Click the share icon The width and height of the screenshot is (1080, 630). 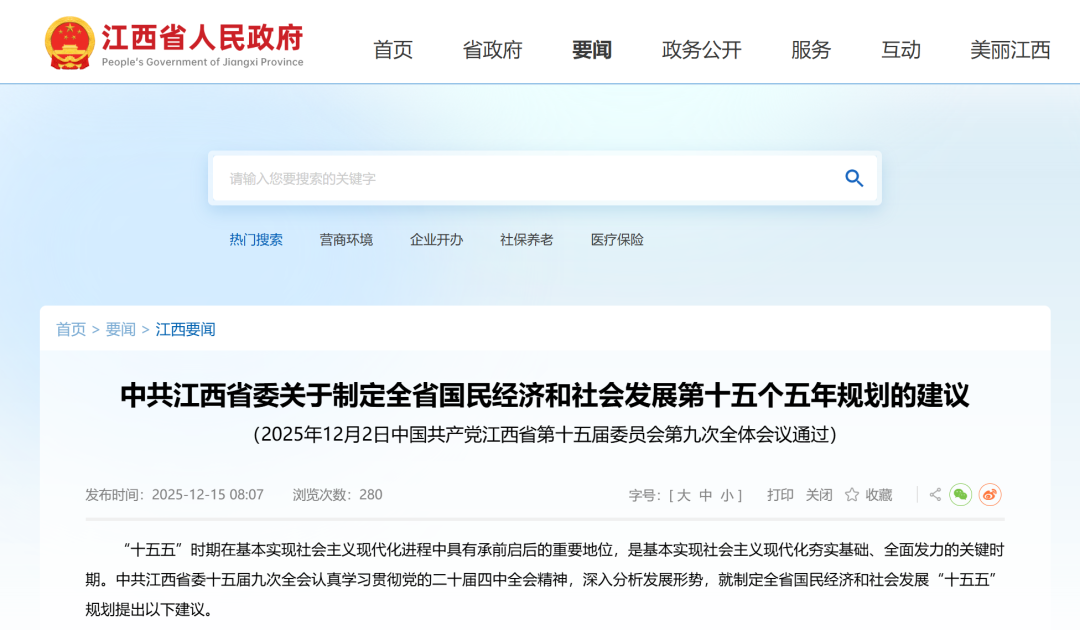pos(935,494)
